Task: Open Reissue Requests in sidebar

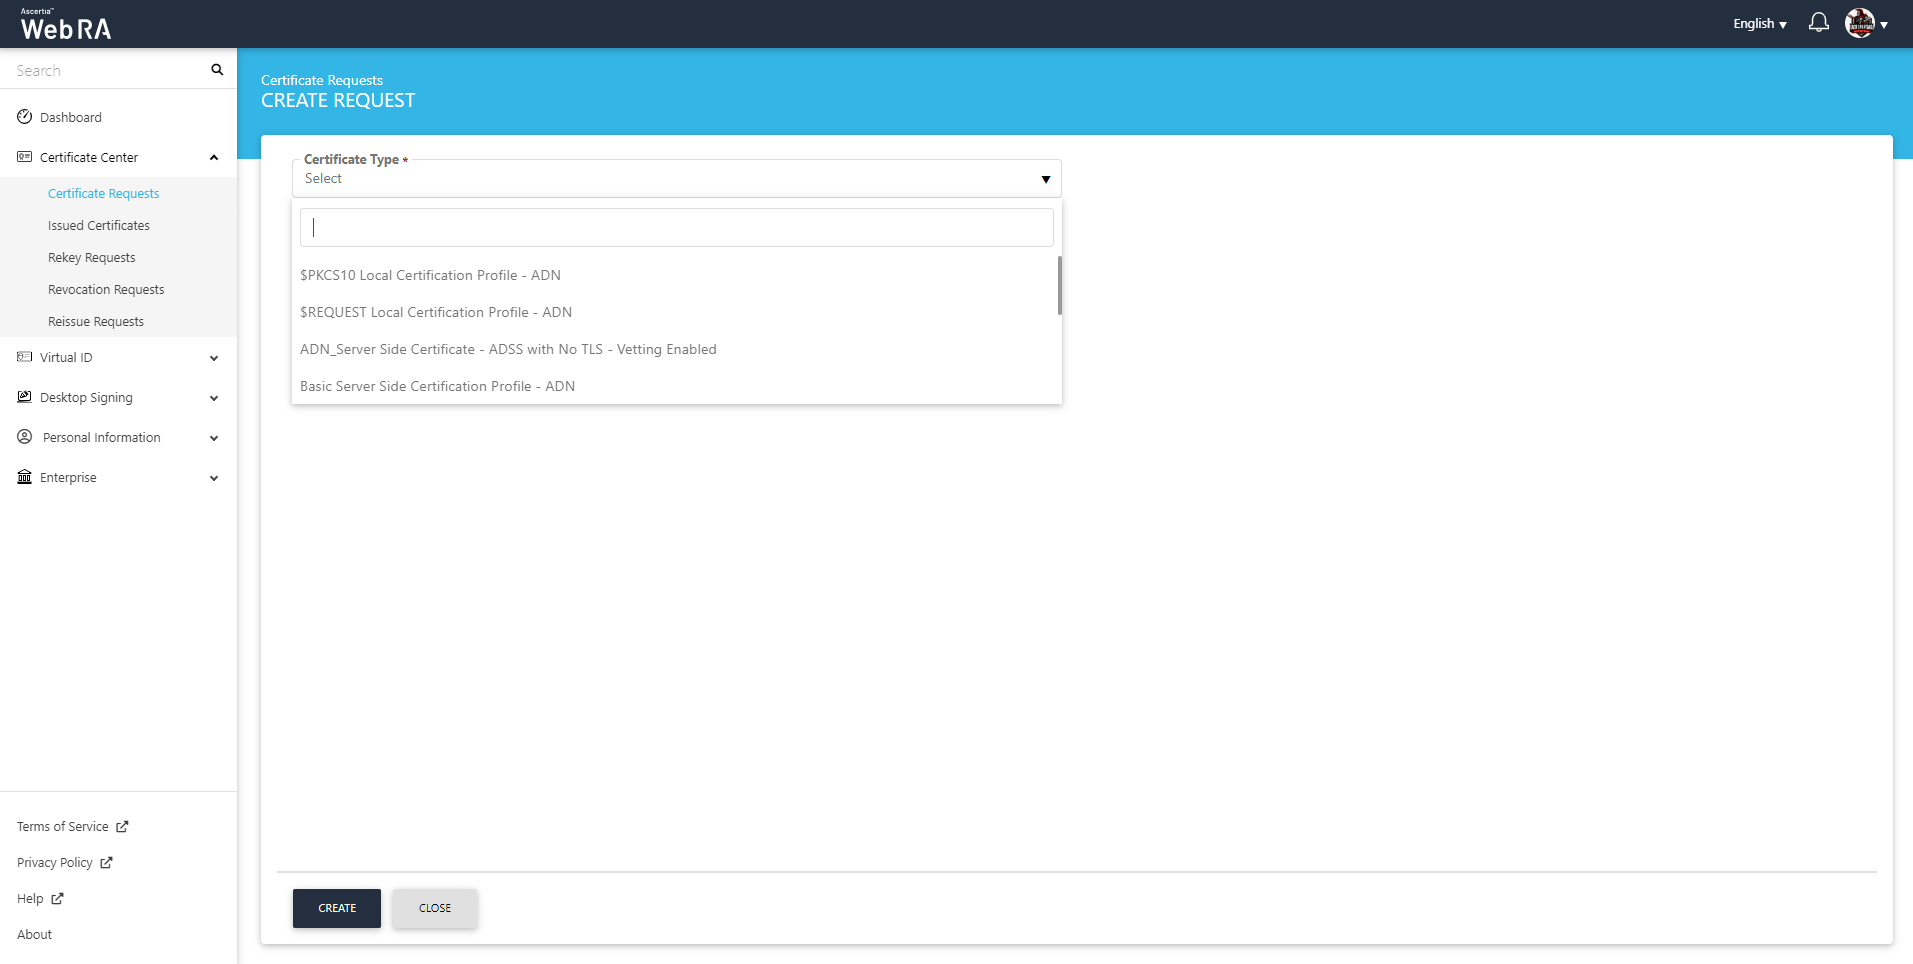Action: click(x=96, y=321)
